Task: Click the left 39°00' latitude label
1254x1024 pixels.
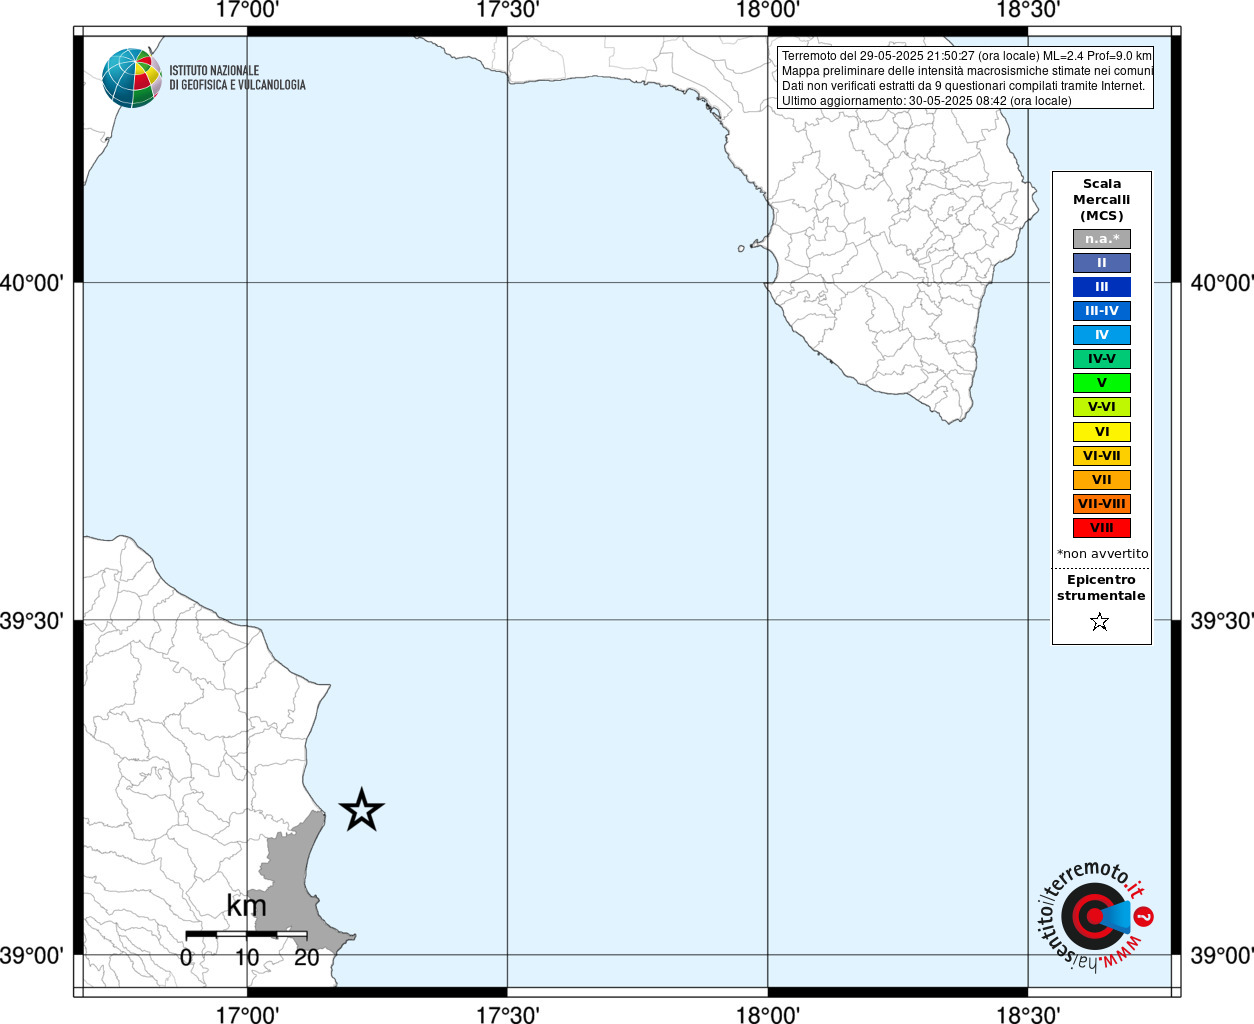Action: 32,955
